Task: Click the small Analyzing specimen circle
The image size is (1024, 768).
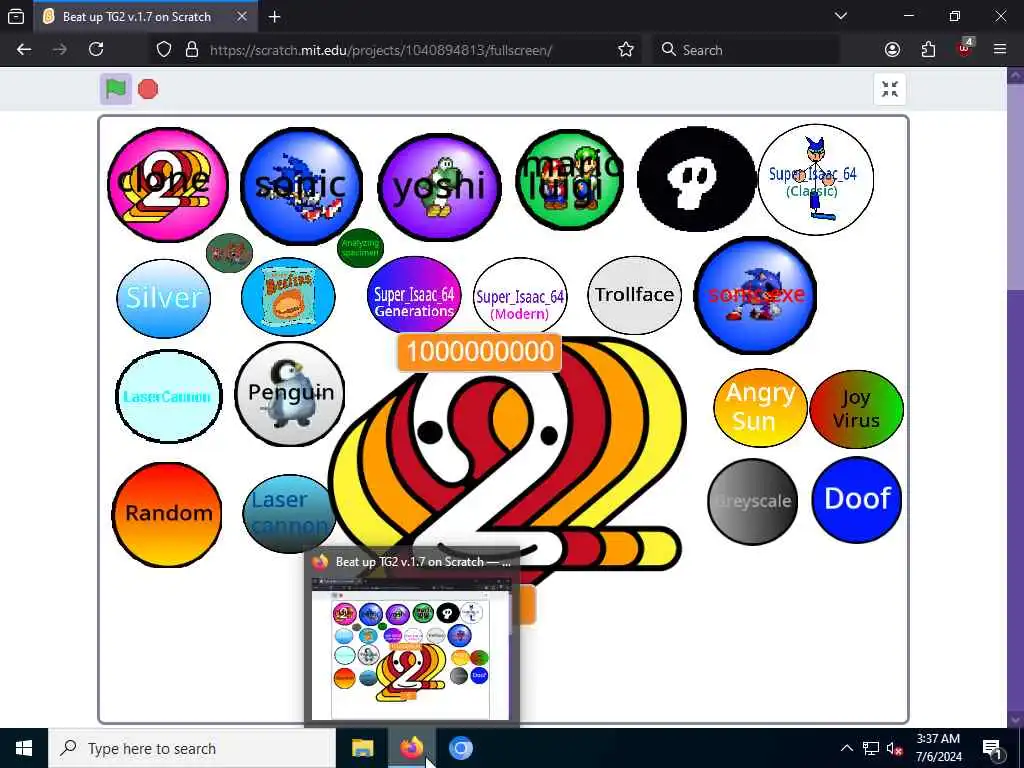Action: pos(360,248)
